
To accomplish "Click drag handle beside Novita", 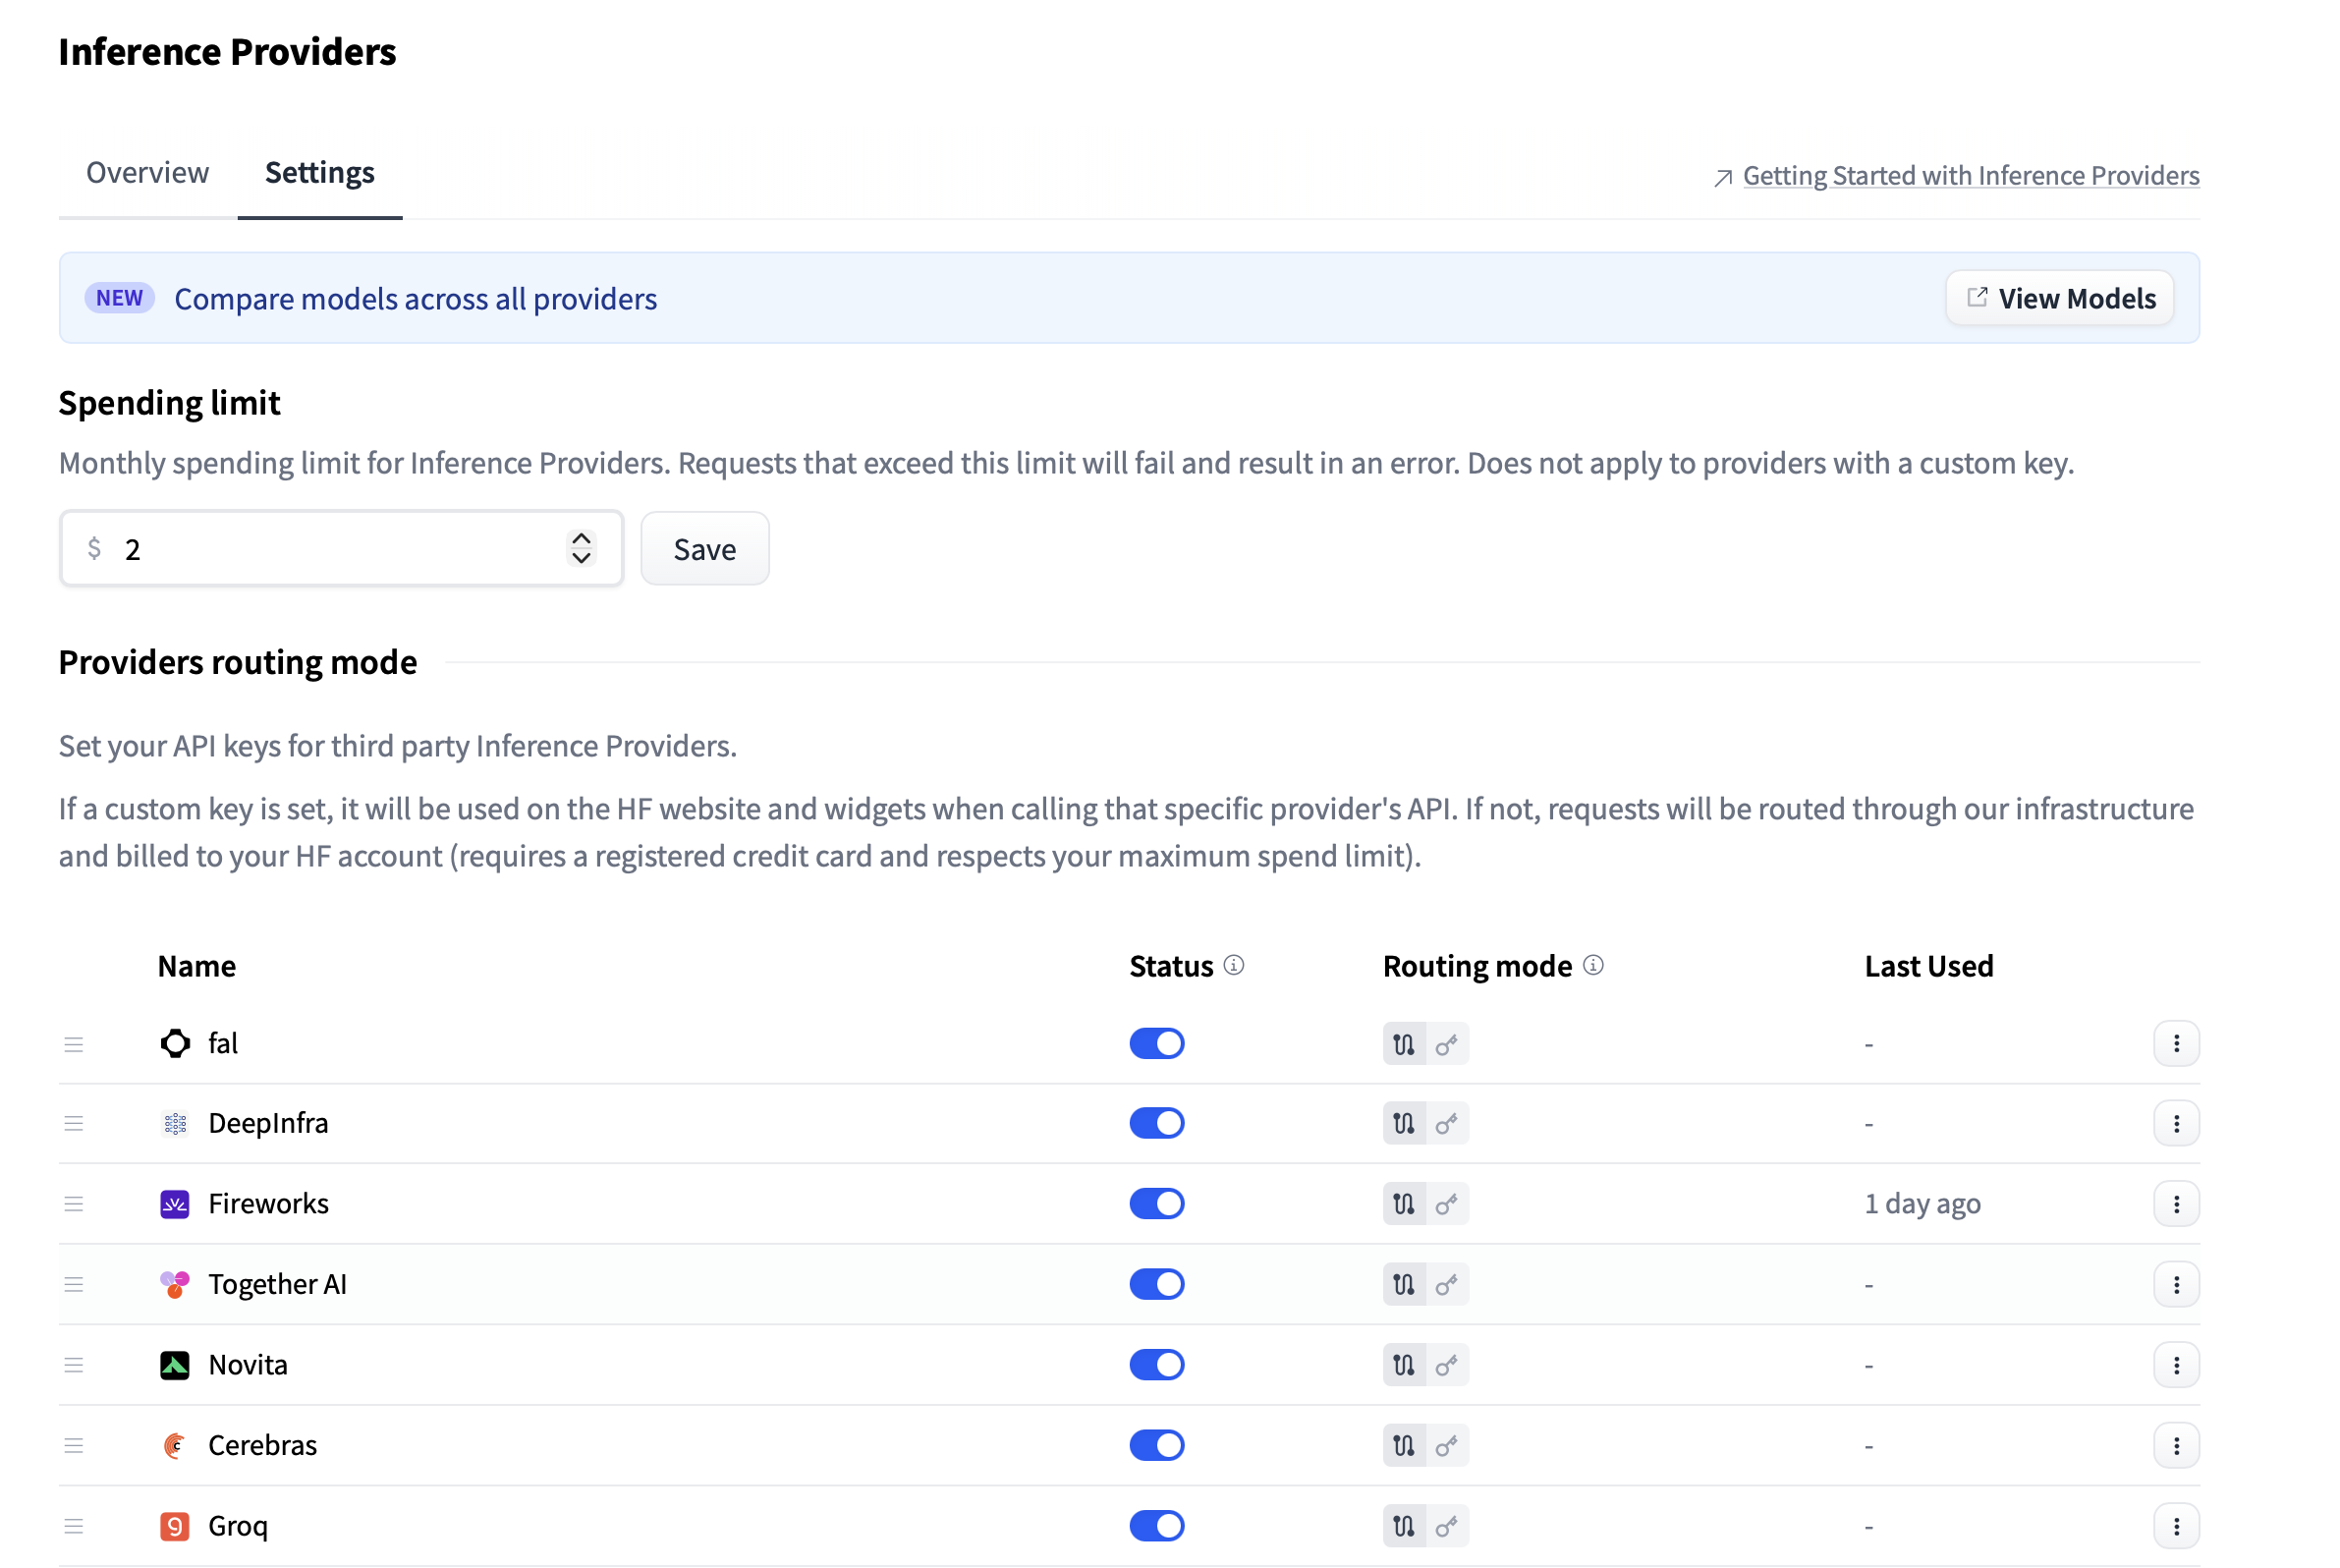I will 74,1365.
